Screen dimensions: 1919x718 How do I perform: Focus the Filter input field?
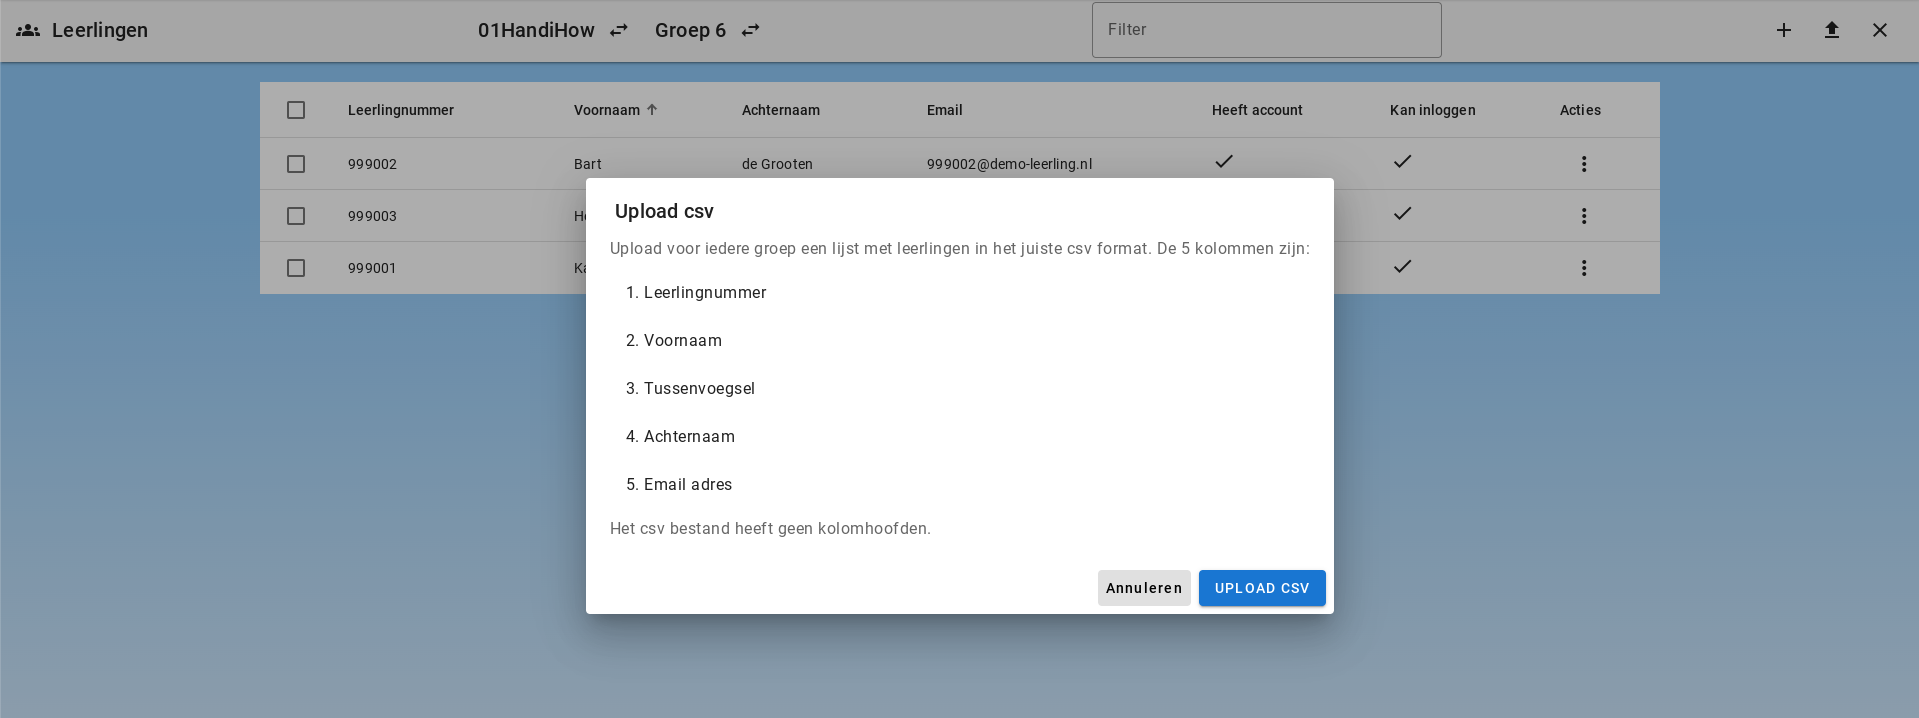tap(1266, 30)
